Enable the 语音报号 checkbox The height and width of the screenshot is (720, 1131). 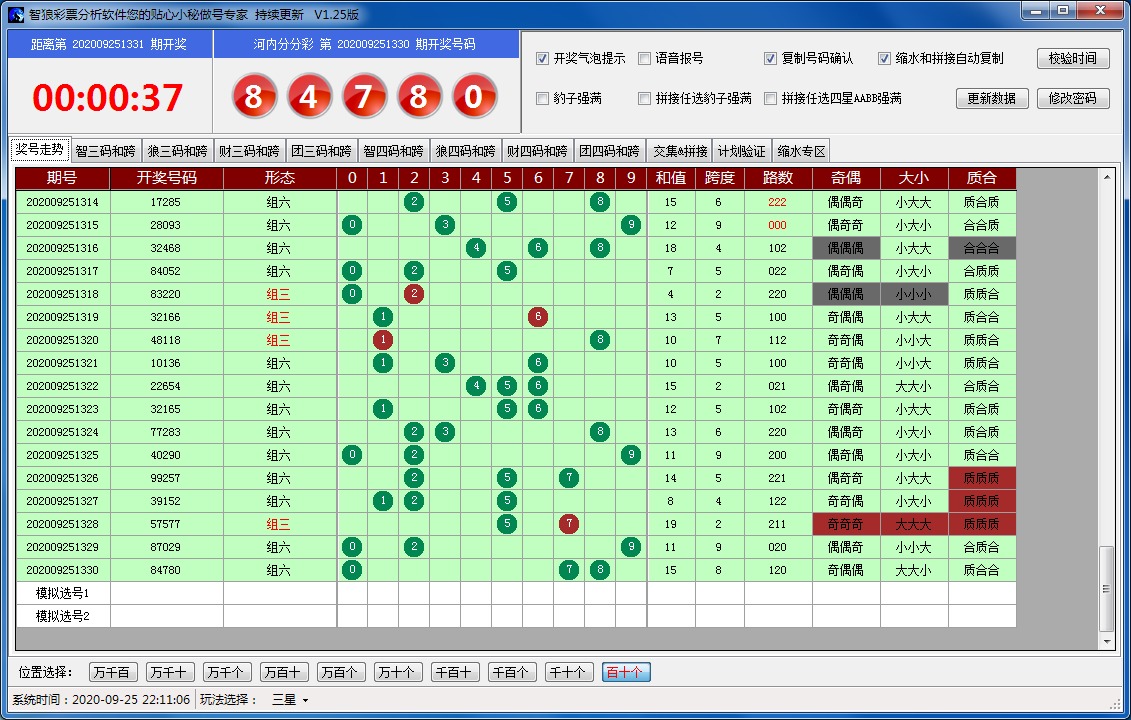click(x=645, y=59)
